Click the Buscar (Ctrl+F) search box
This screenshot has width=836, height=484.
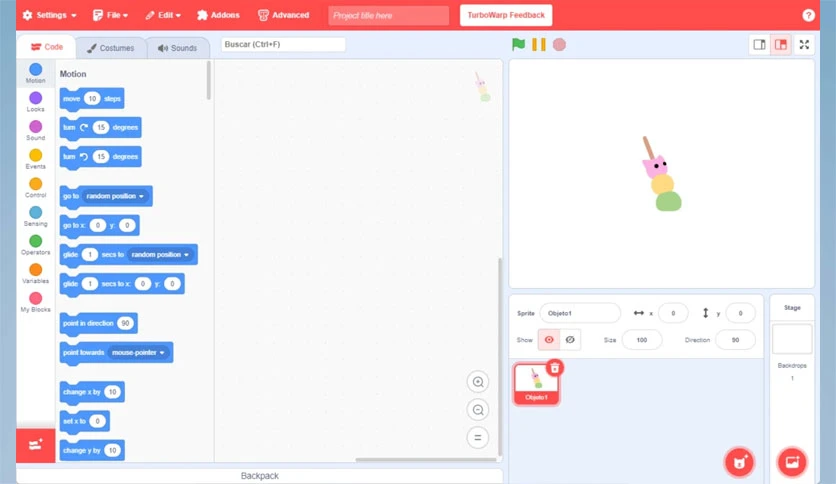click(x=283, y=44)
